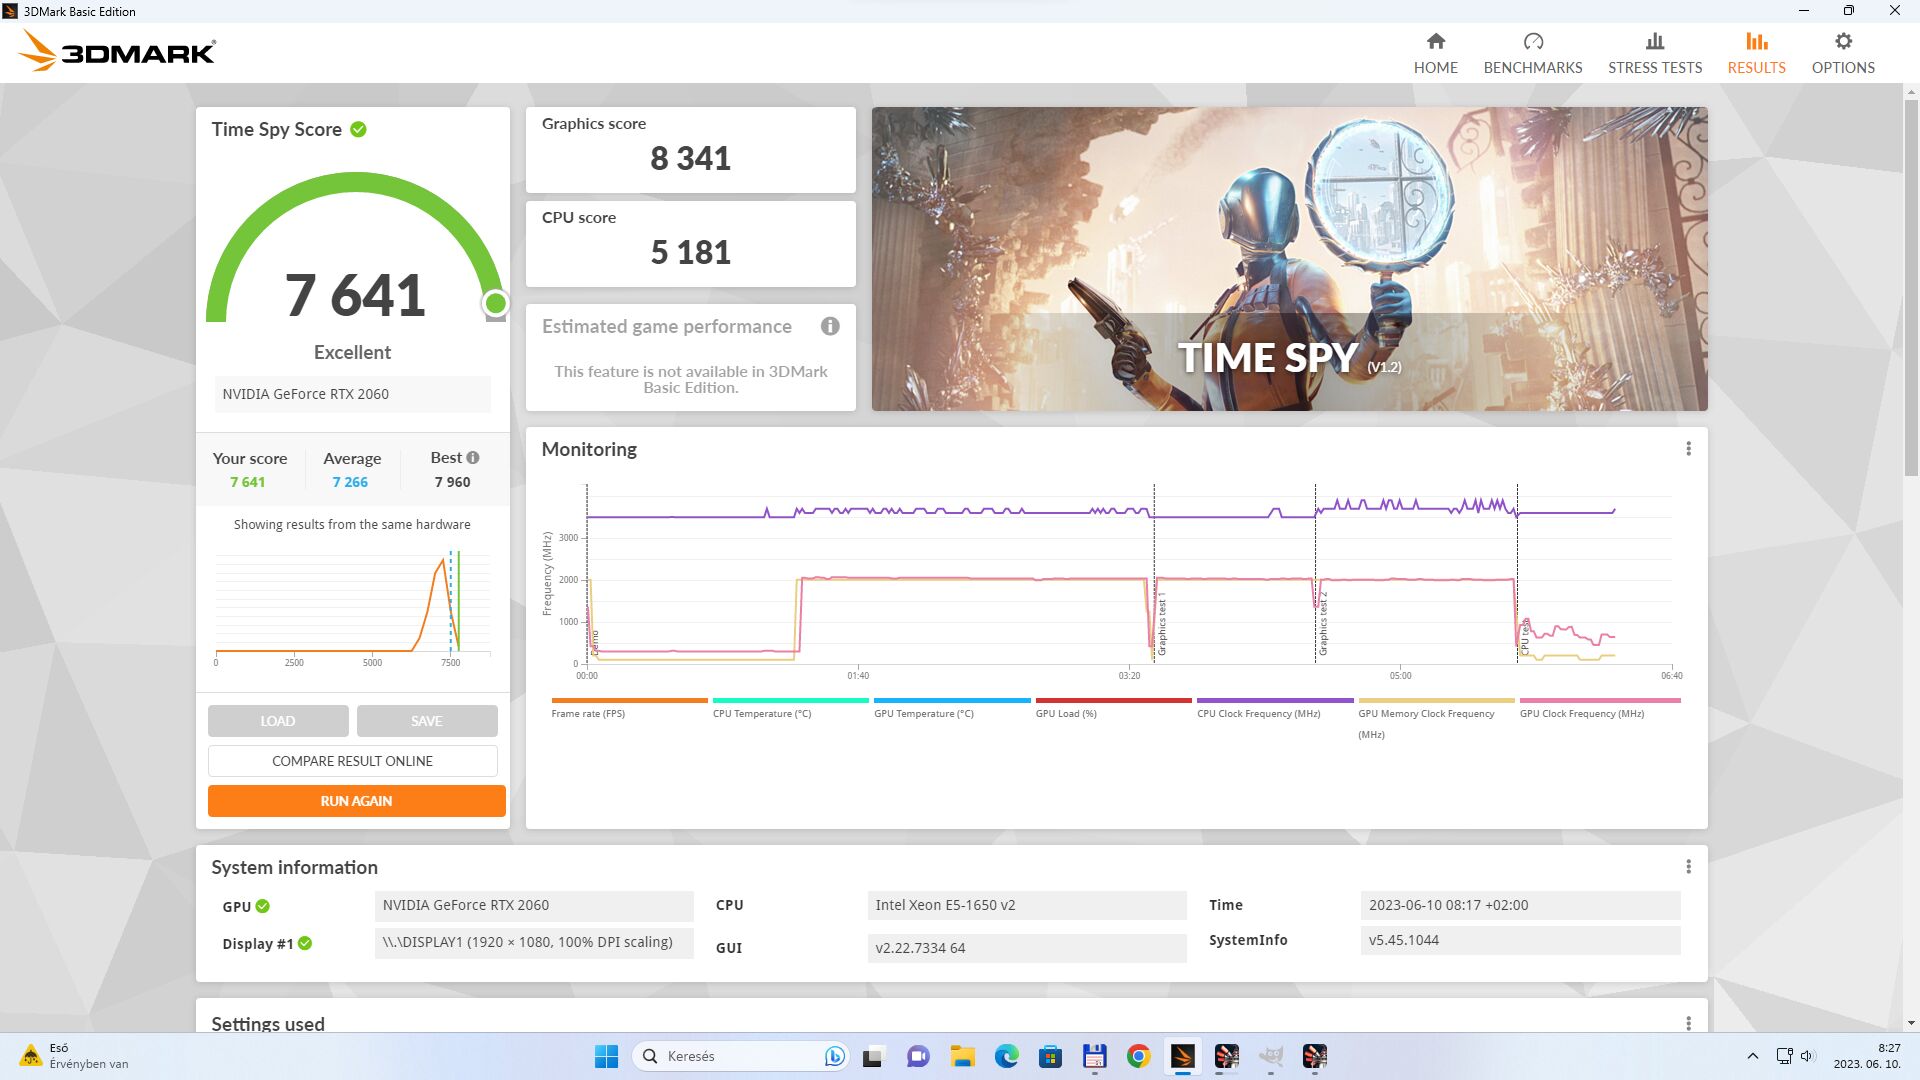This screenshot has width=1920, height=1080.
Task: Click Compare Result Online button
Action: (x=352, y=761)
